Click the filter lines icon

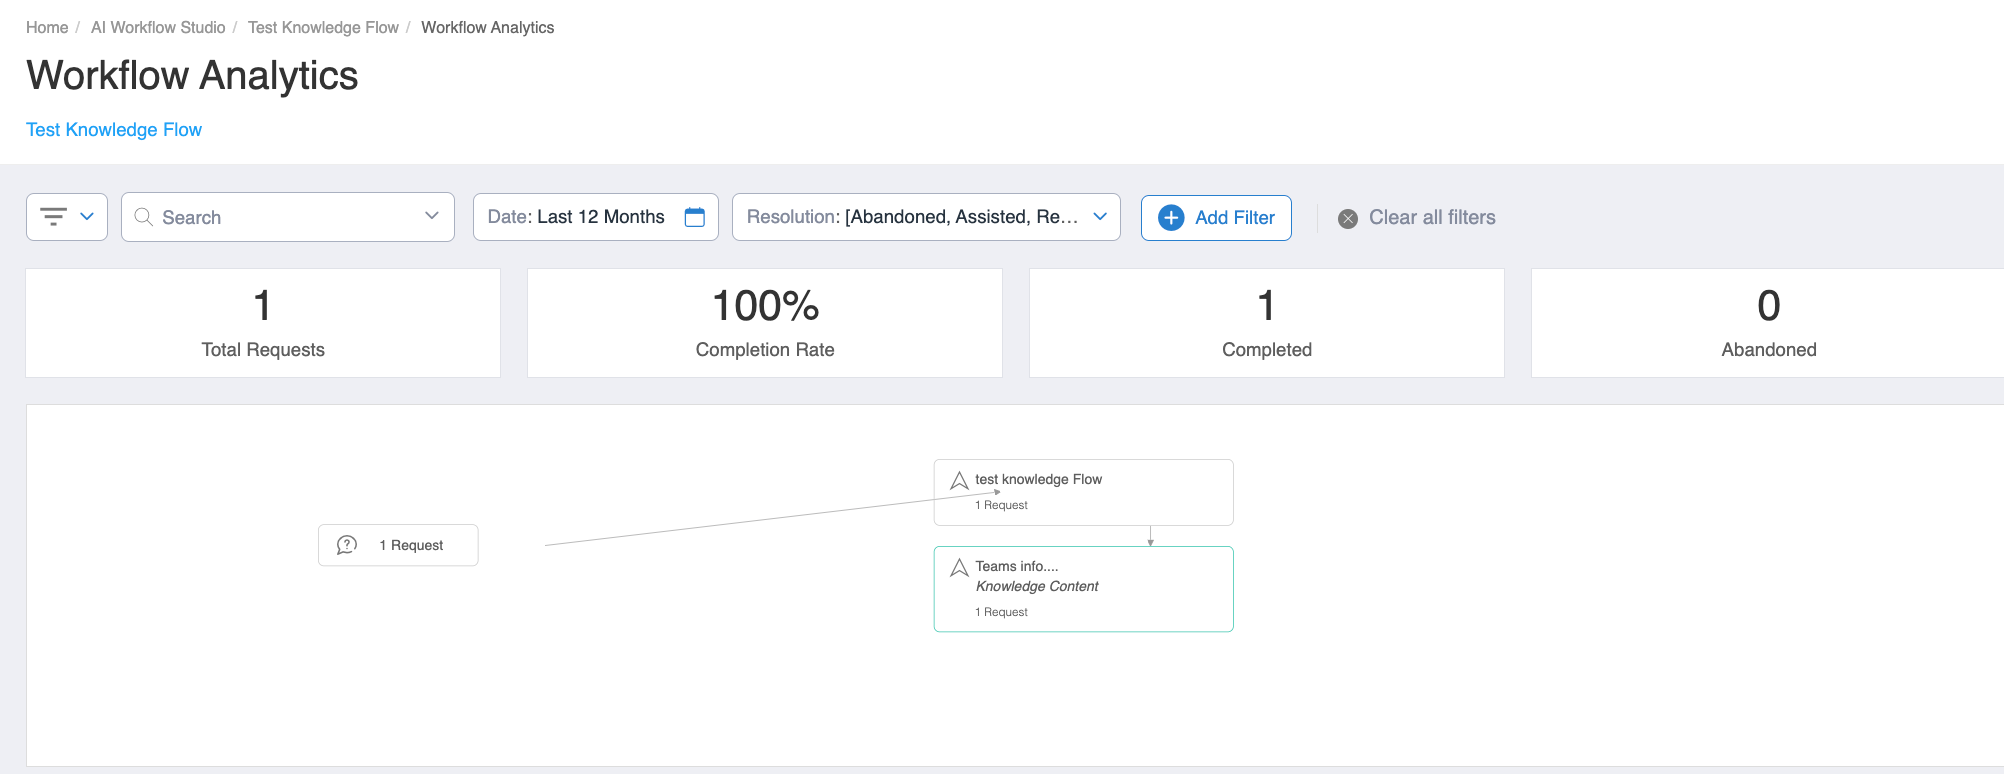pos(53,217)
